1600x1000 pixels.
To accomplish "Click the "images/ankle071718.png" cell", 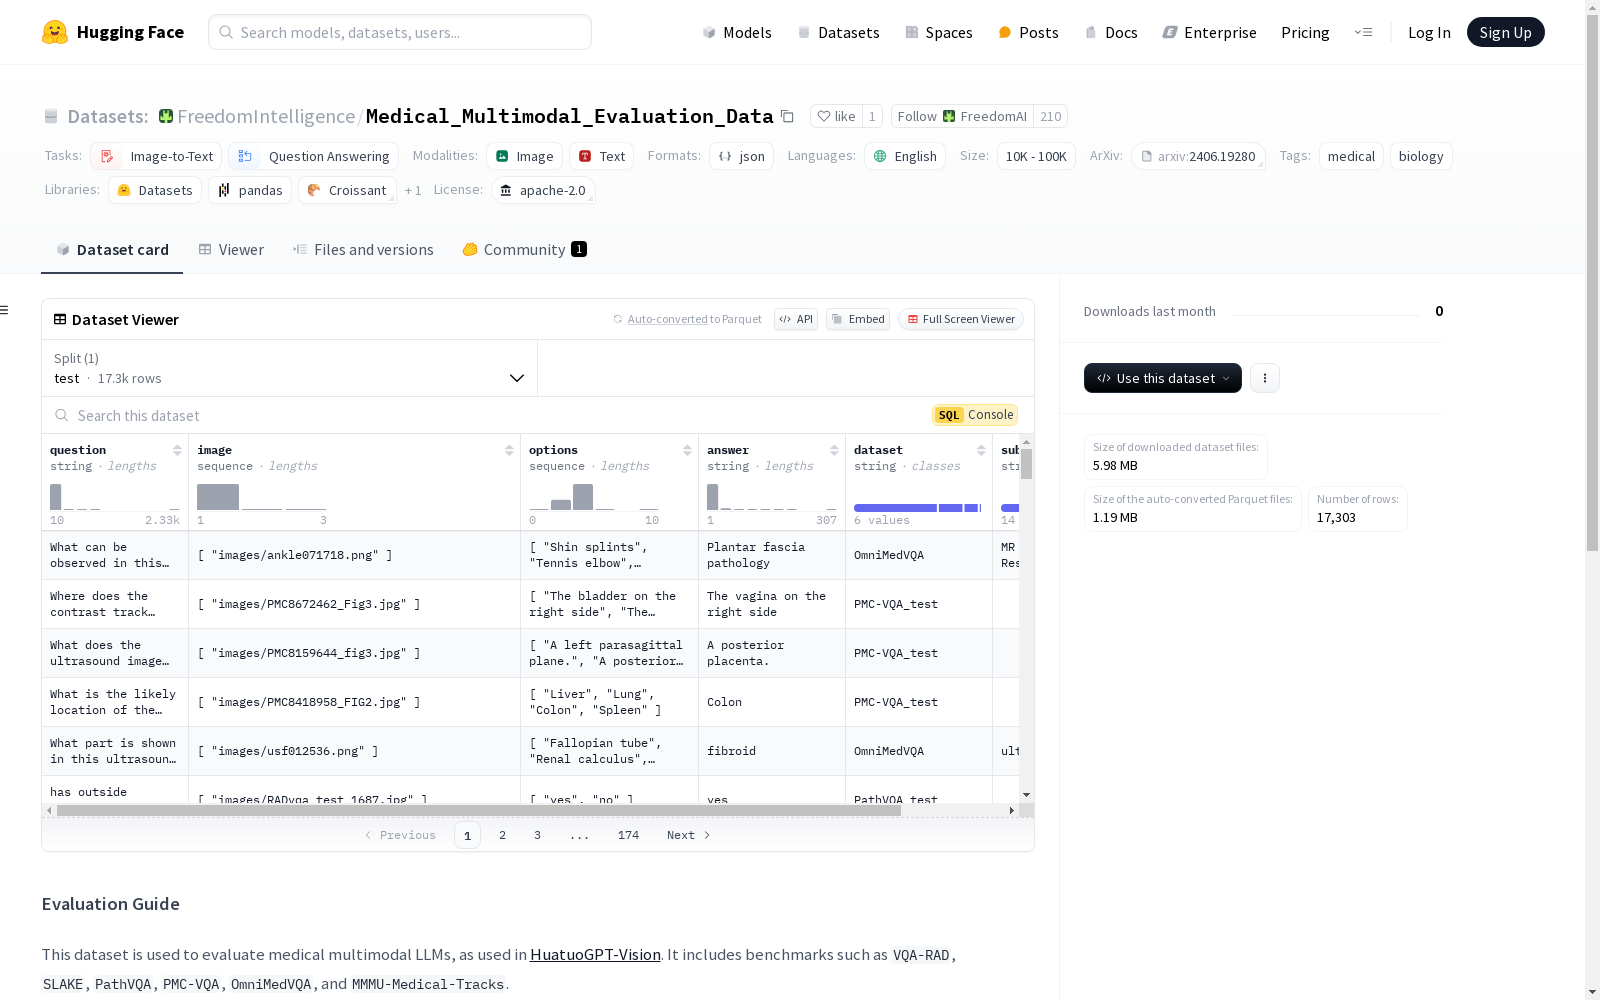I will [x=354, y=555].
